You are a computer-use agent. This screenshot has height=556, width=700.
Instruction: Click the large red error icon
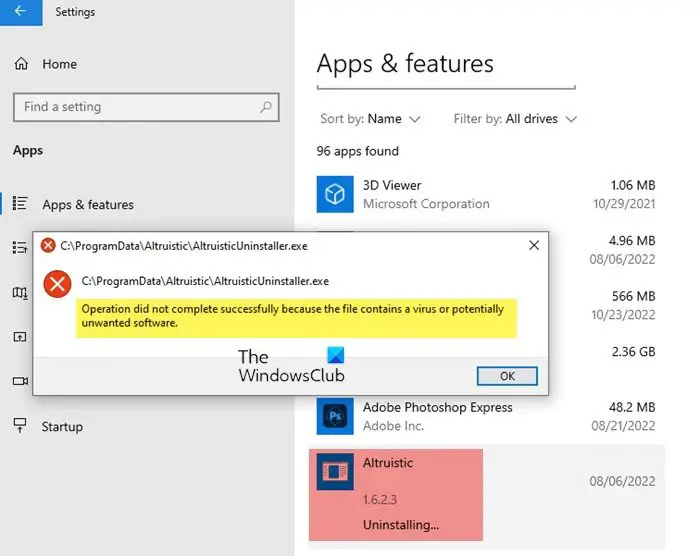[57, 284]
